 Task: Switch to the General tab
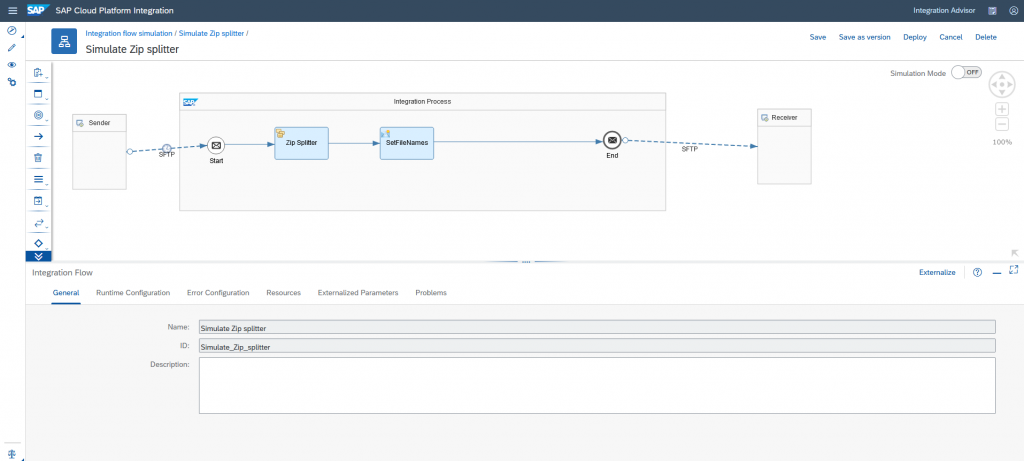(66, 293)
